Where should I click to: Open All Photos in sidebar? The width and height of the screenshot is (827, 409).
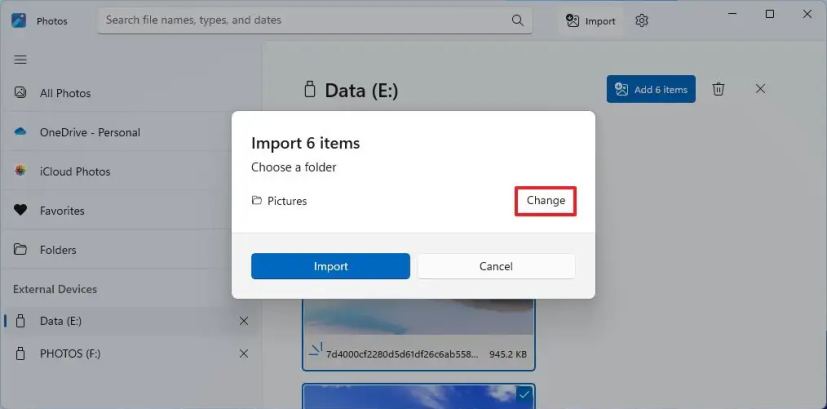(65, 93)
